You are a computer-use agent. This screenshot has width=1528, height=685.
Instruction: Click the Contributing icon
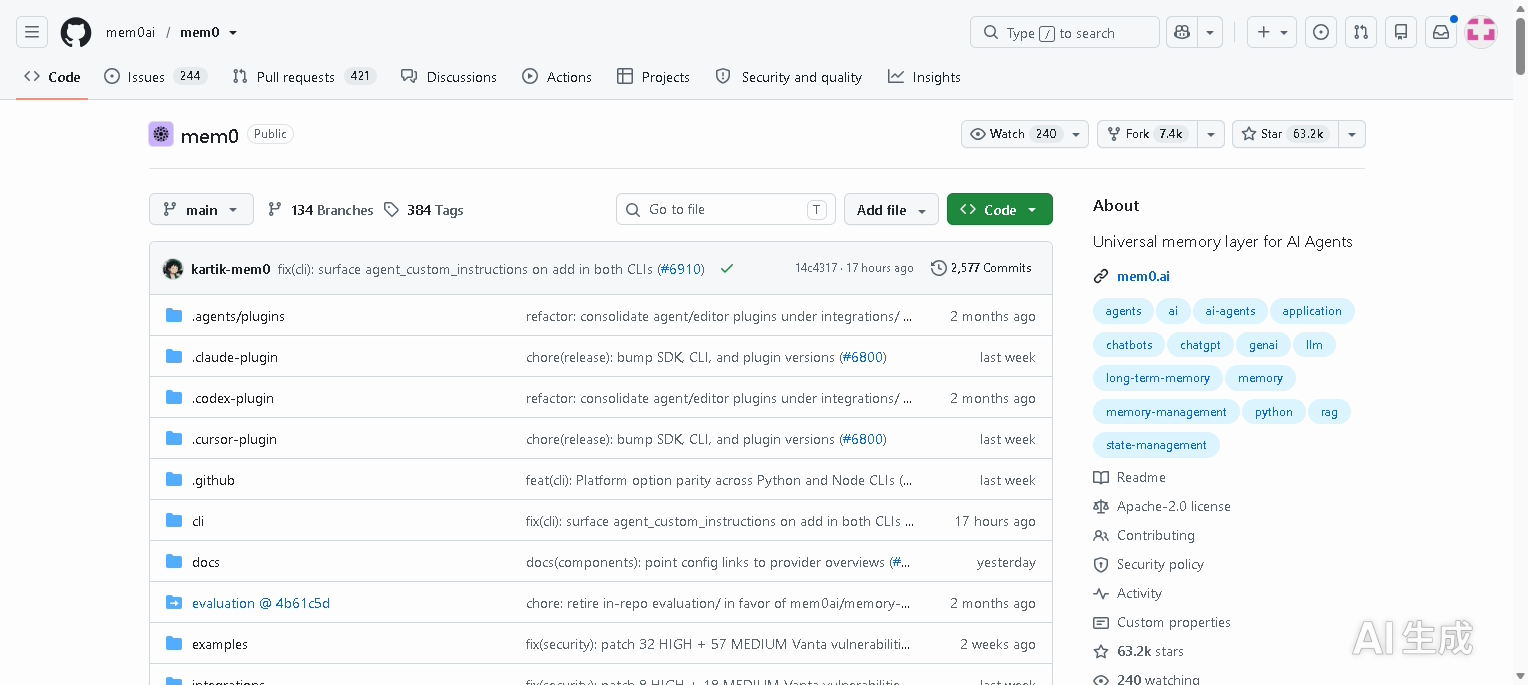(1101, 536)
